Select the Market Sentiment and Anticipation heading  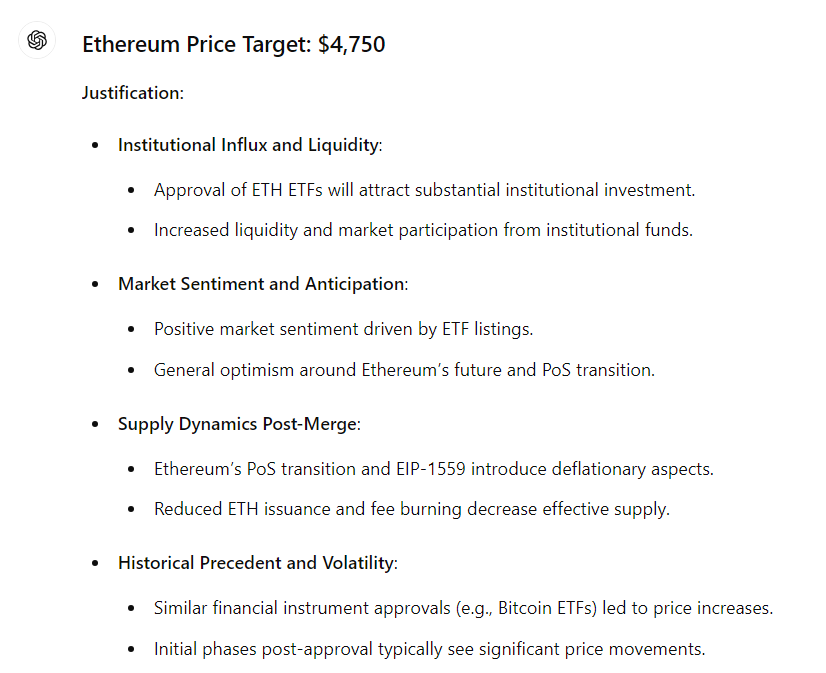[x=261, y=284]
